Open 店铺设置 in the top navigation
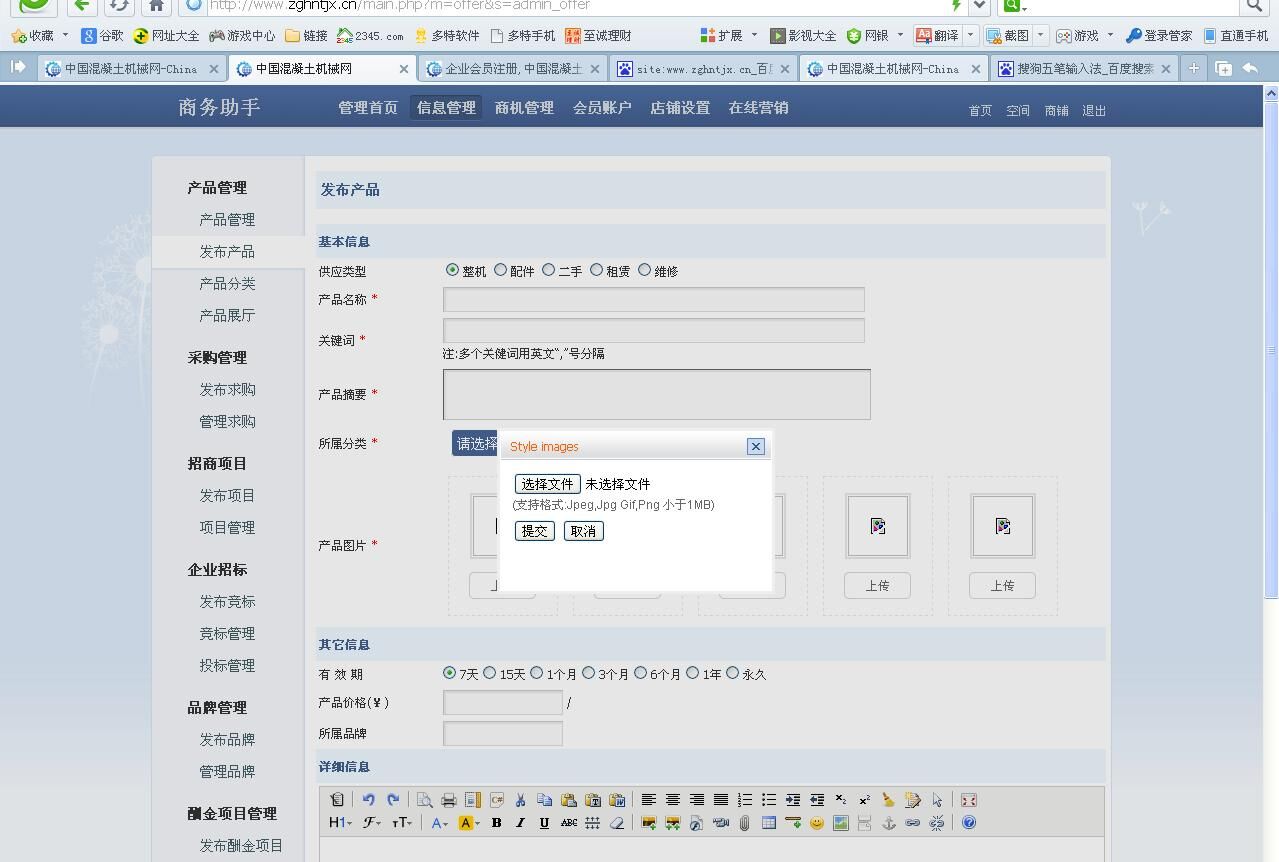Screen dimensions: 1279x862 [680, 108]
